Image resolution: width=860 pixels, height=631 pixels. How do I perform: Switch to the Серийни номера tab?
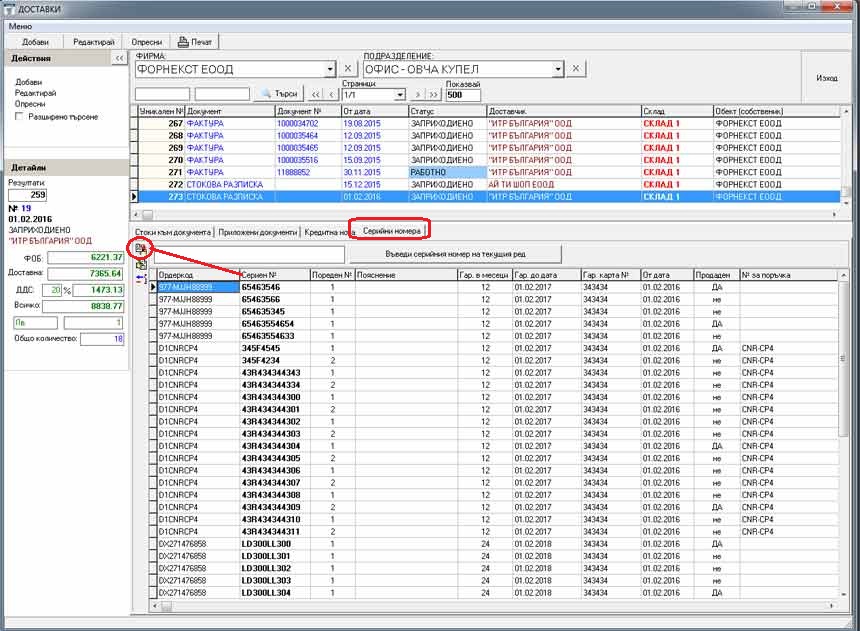tap(392, 231)
